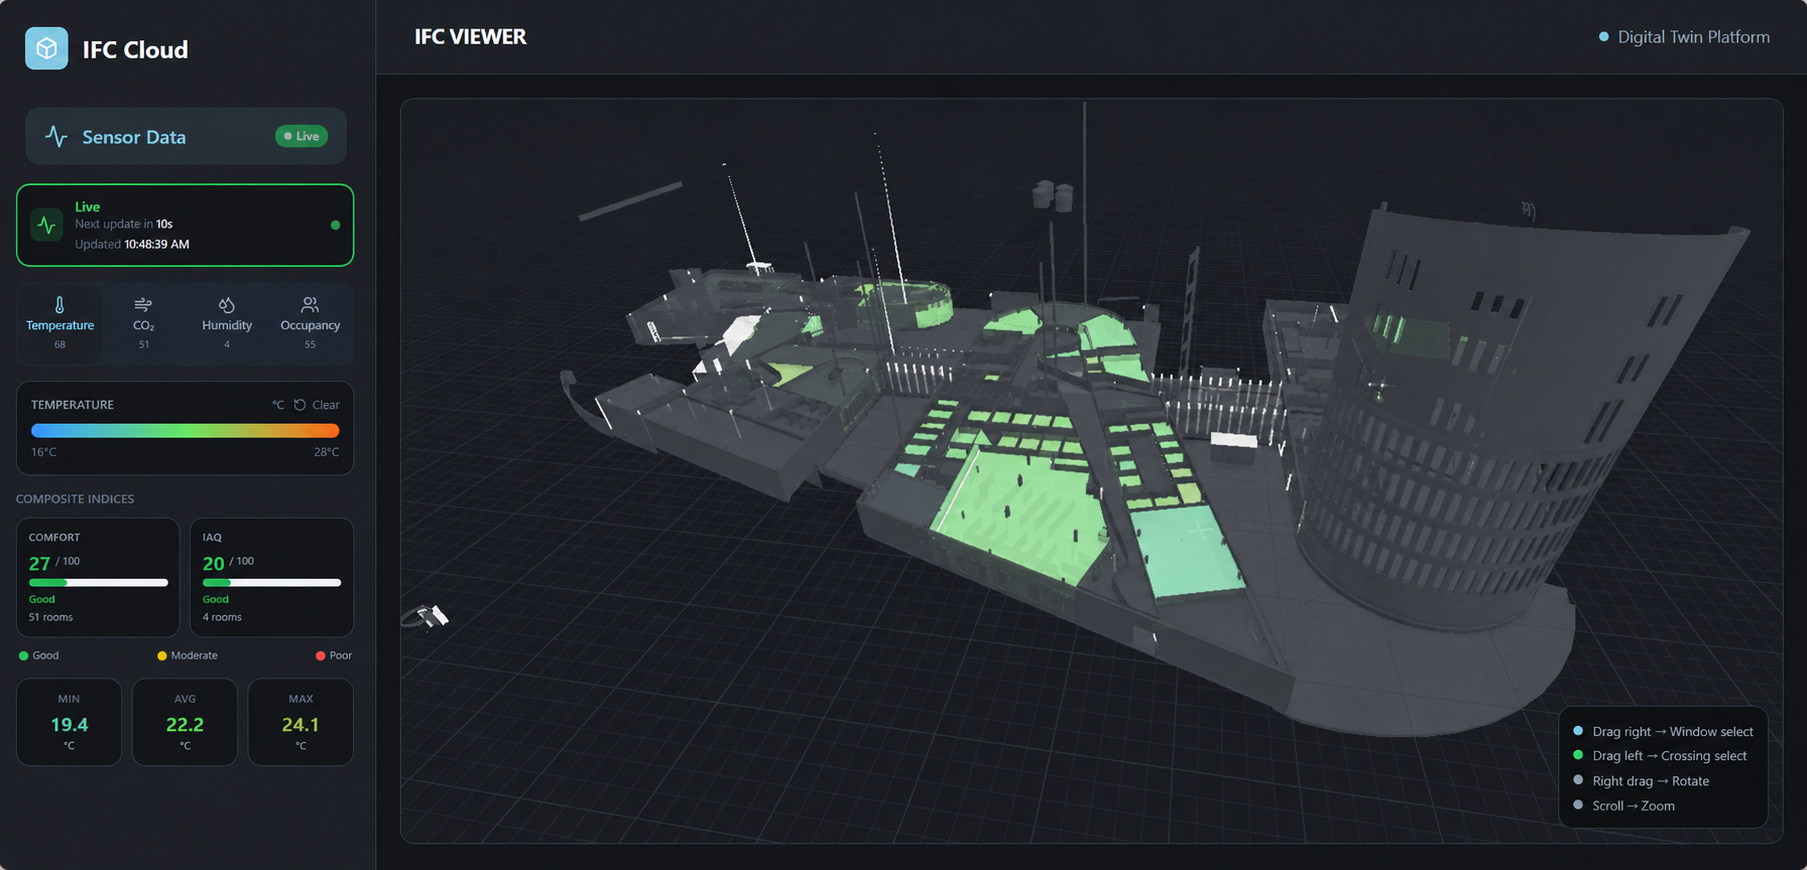Click the temperature gradient color bar

185,431
